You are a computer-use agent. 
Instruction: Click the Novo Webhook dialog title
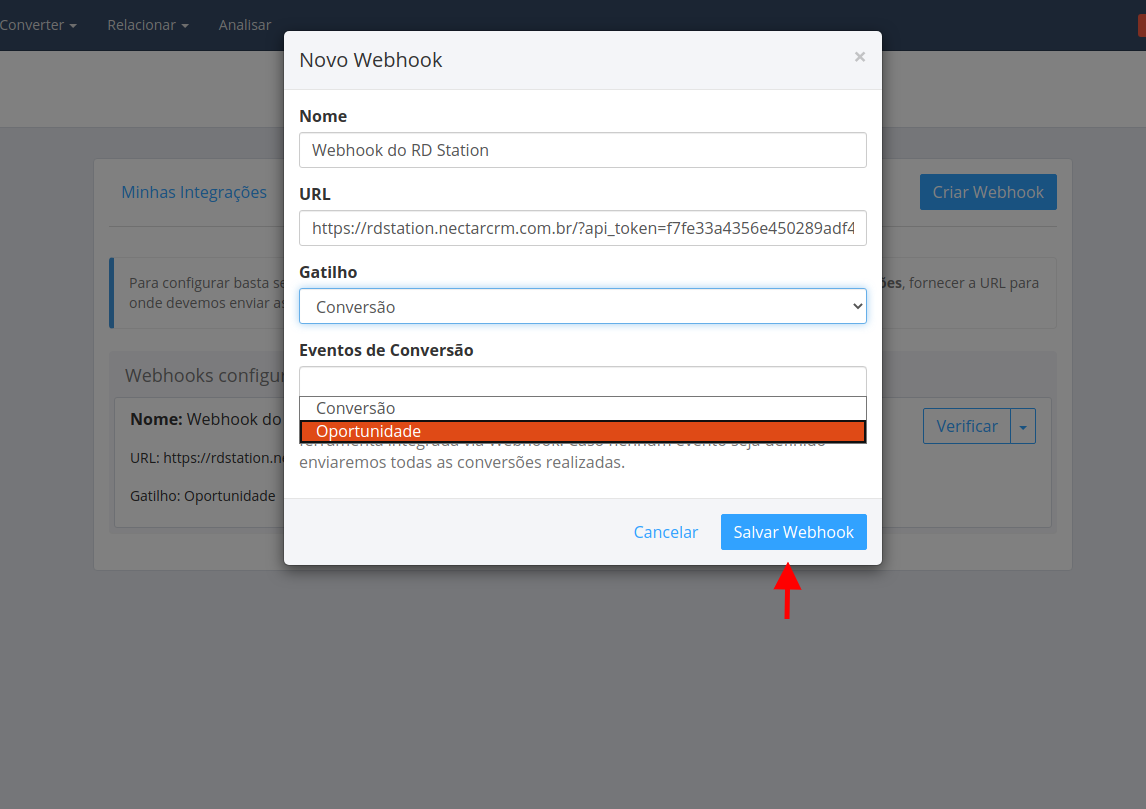point(371,60)
